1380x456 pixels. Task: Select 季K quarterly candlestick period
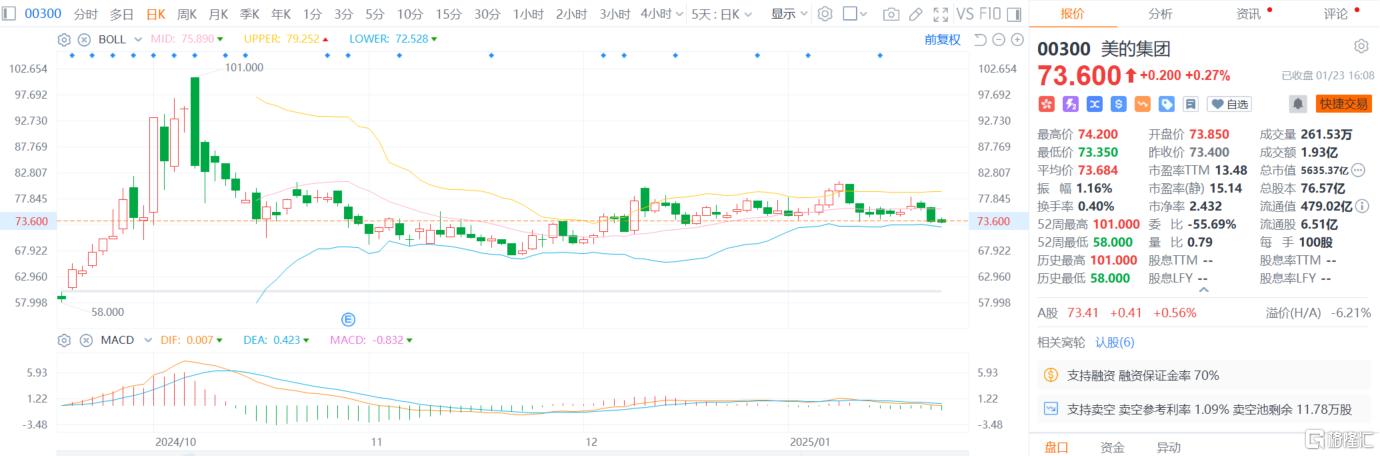coord(249,14)
